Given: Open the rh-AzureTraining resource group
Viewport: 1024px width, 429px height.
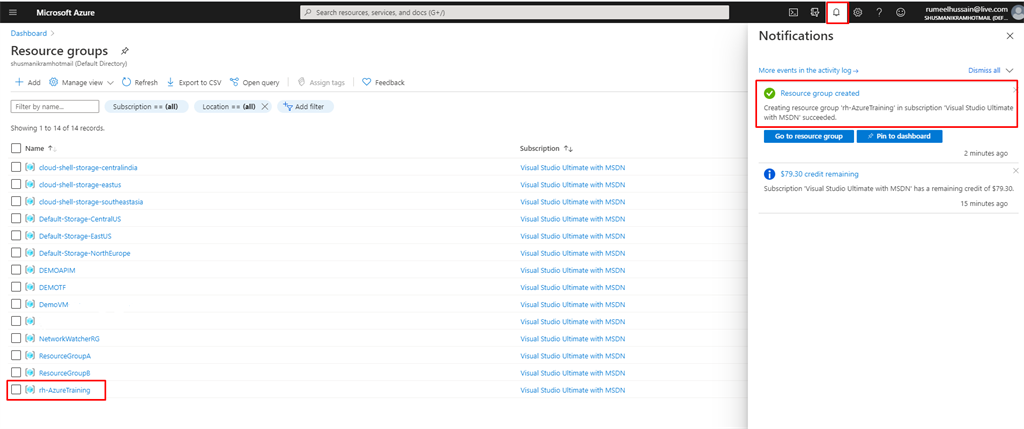Looking at the screenshot, I should pos(65,390).
